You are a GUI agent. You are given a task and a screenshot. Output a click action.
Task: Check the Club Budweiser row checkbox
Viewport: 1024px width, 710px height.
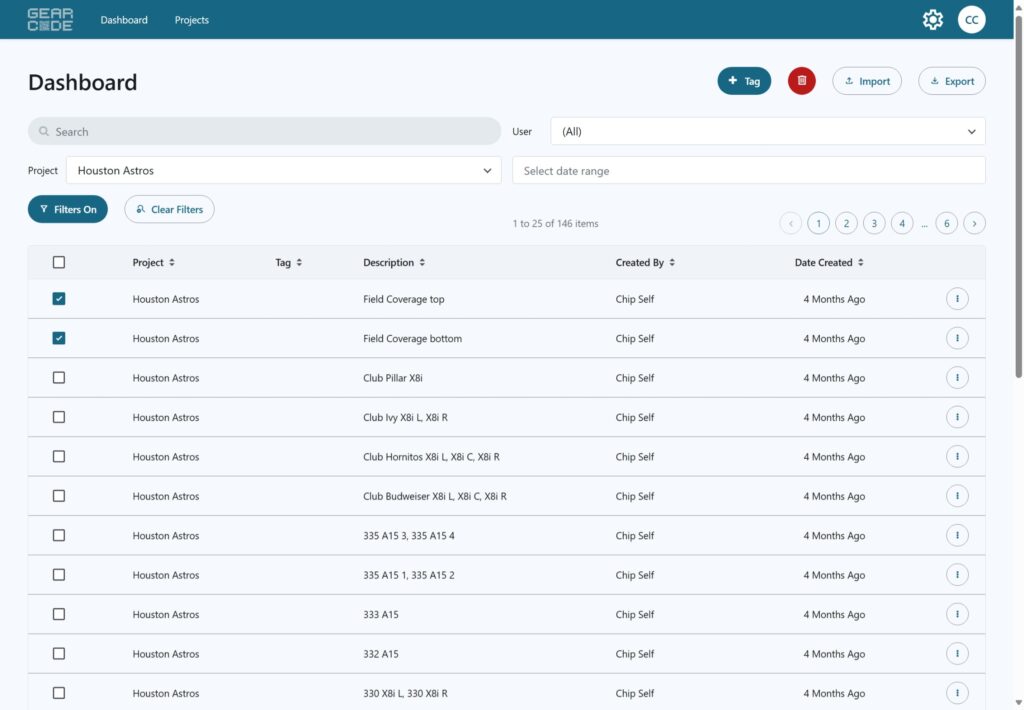[x=59, y=496]
